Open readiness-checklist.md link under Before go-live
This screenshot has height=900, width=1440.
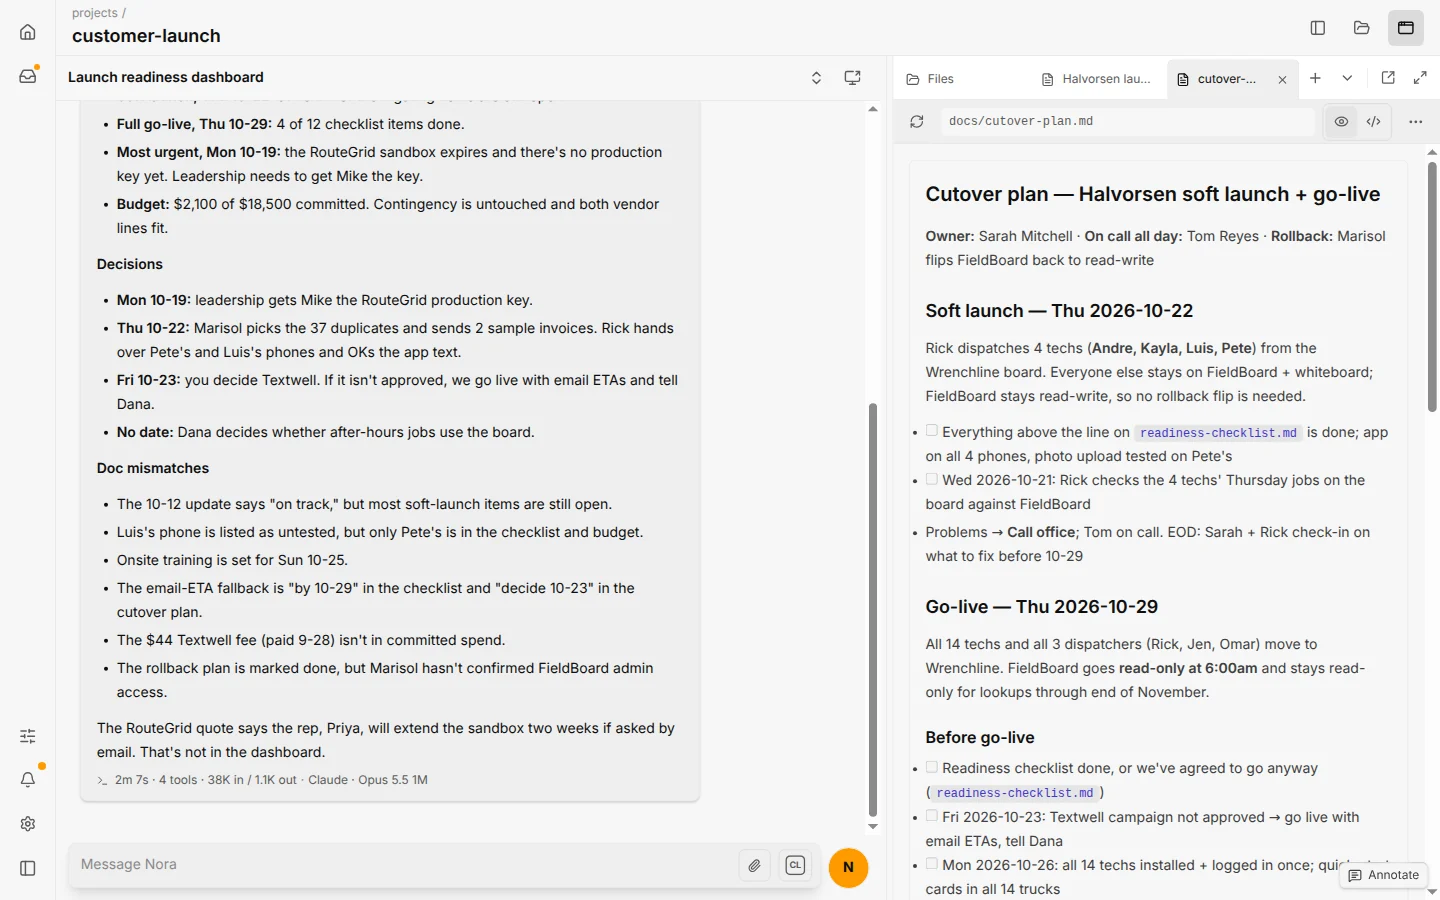point(1015,793)
